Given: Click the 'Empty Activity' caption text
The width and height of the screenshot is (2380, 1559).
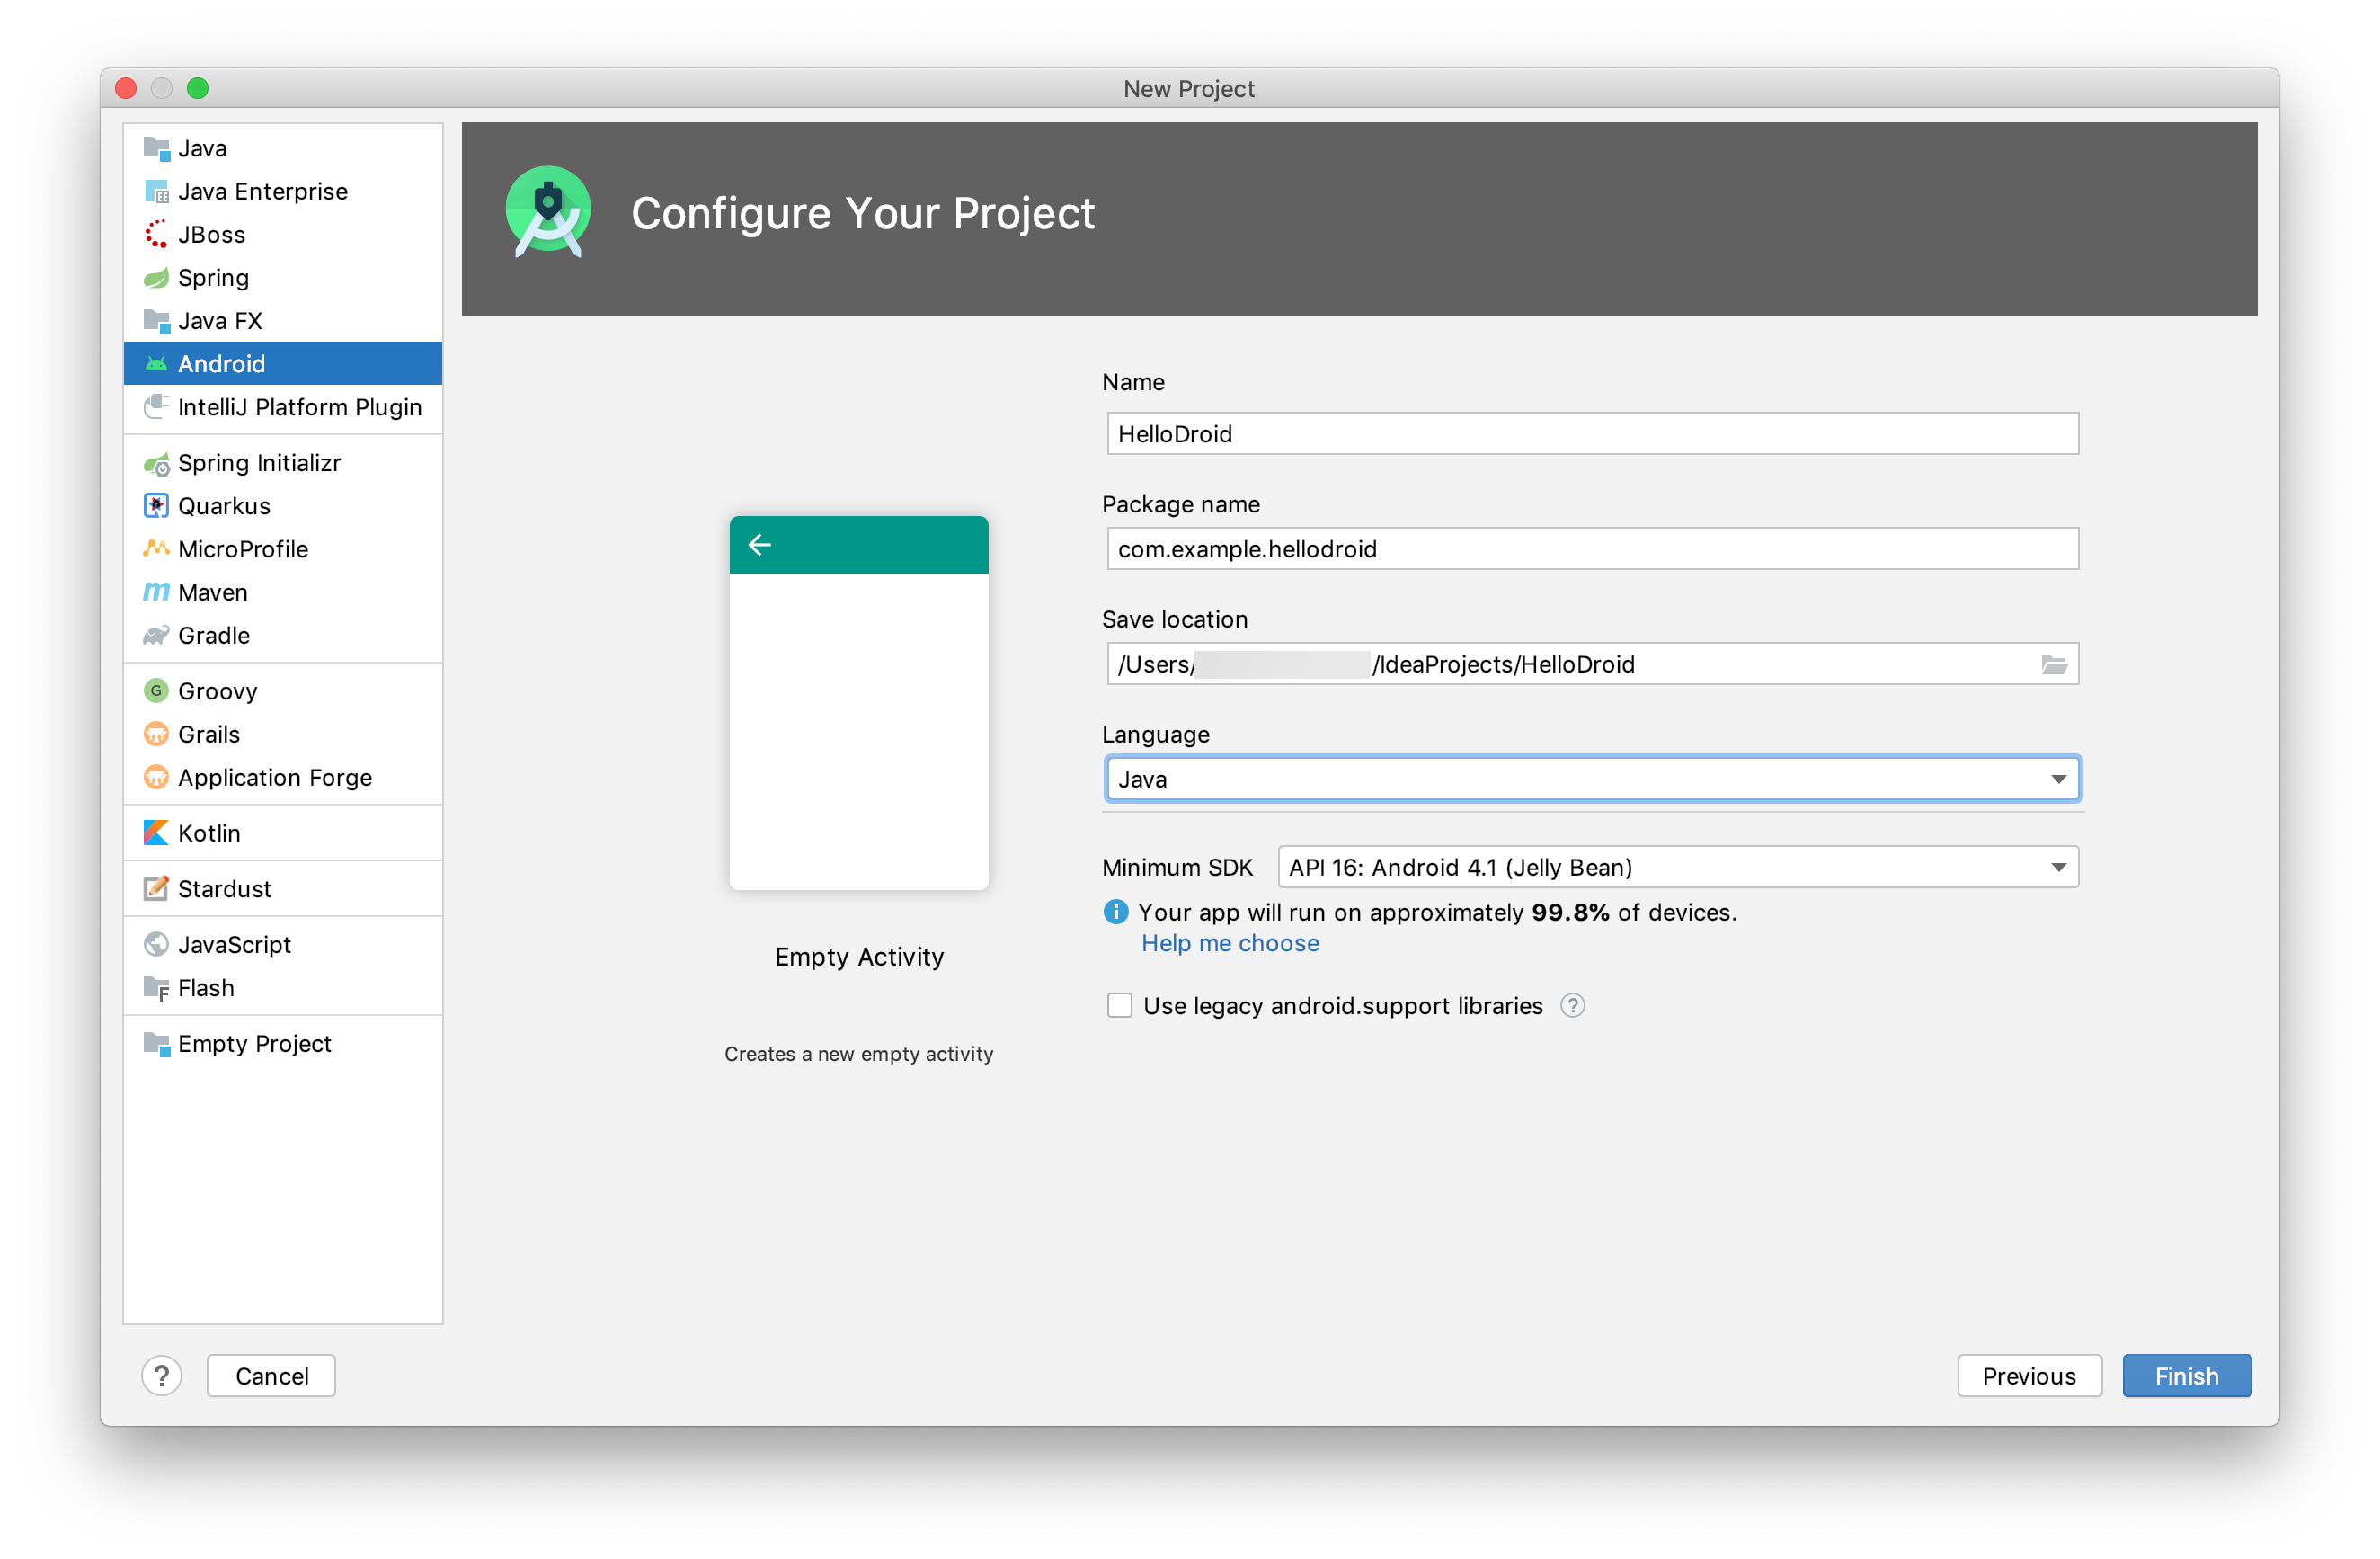Looking at the screenshot, I should [859, 957].
